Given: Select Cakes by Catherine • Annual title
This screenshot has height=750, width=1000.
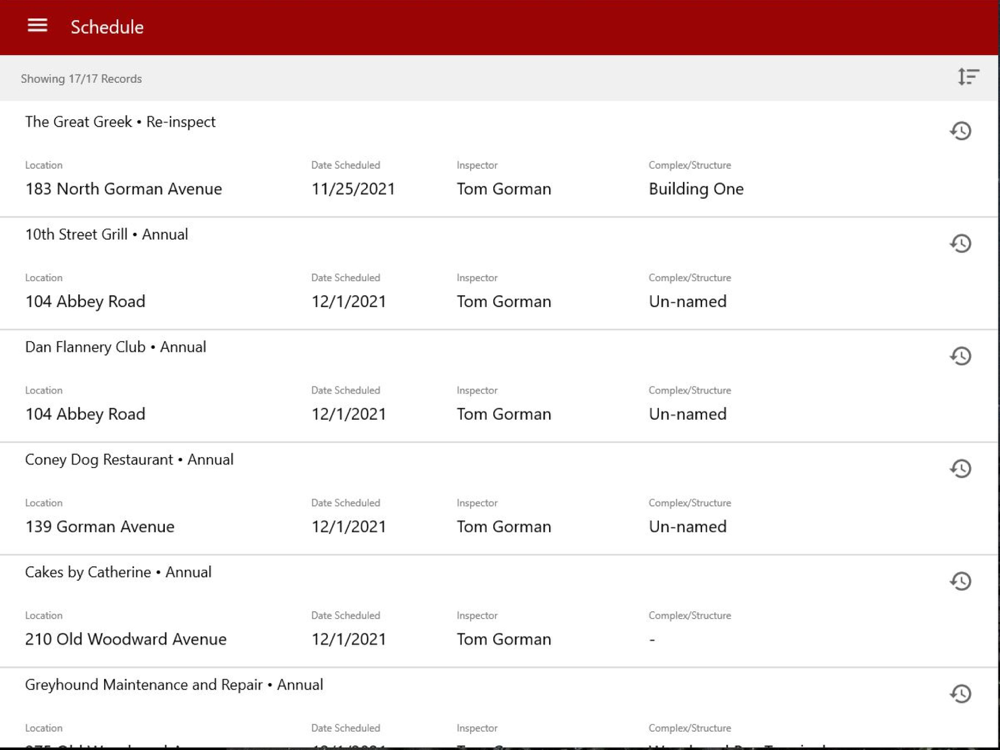Looking at the screenshot, I should tap(118, 572).
